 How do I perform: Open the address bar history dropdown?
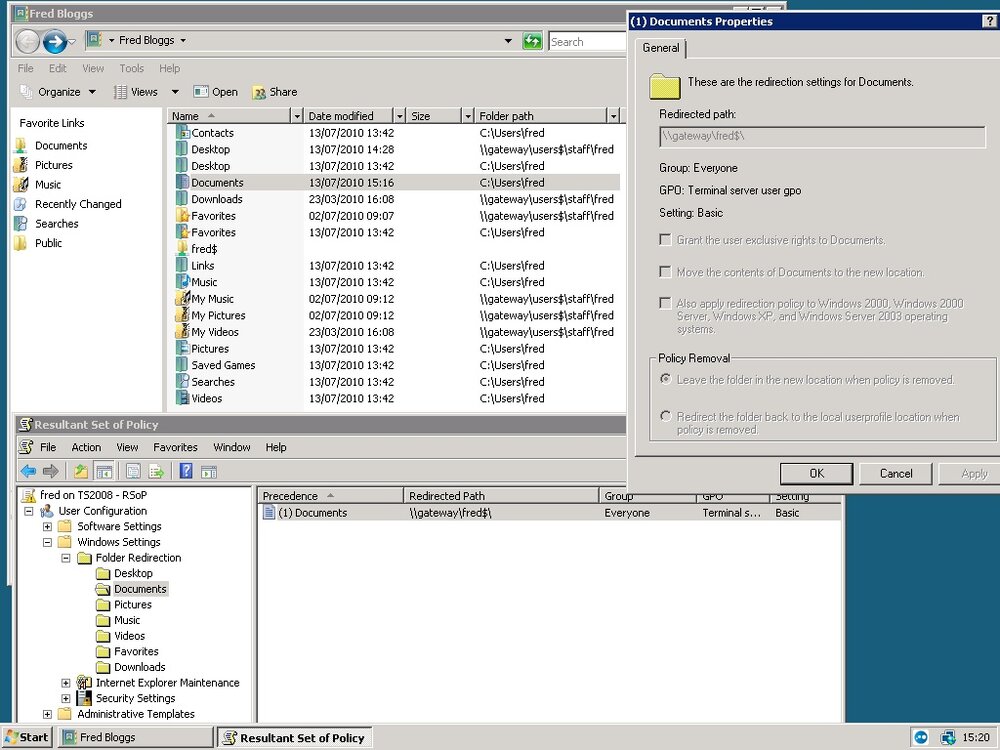point(508,41)
